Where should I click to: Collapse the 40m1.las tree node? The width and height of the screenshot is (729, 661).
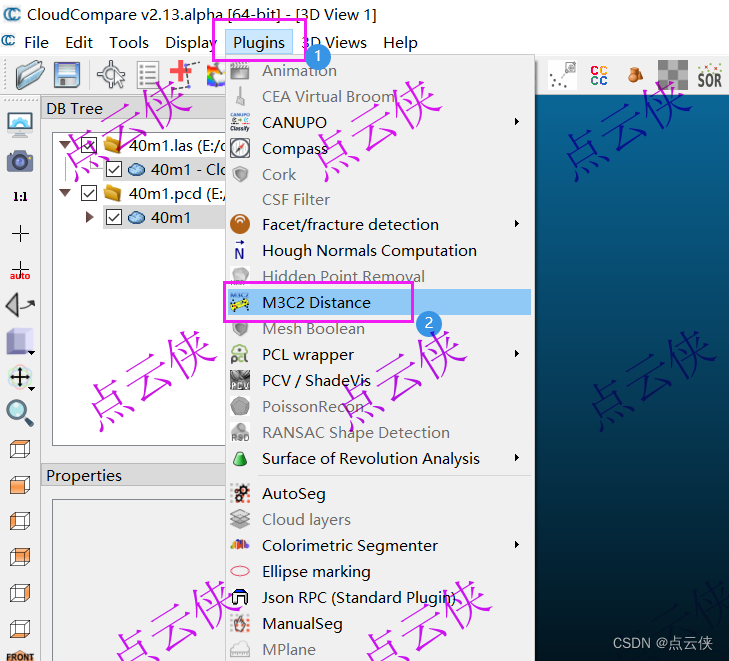tap(65, 145)
